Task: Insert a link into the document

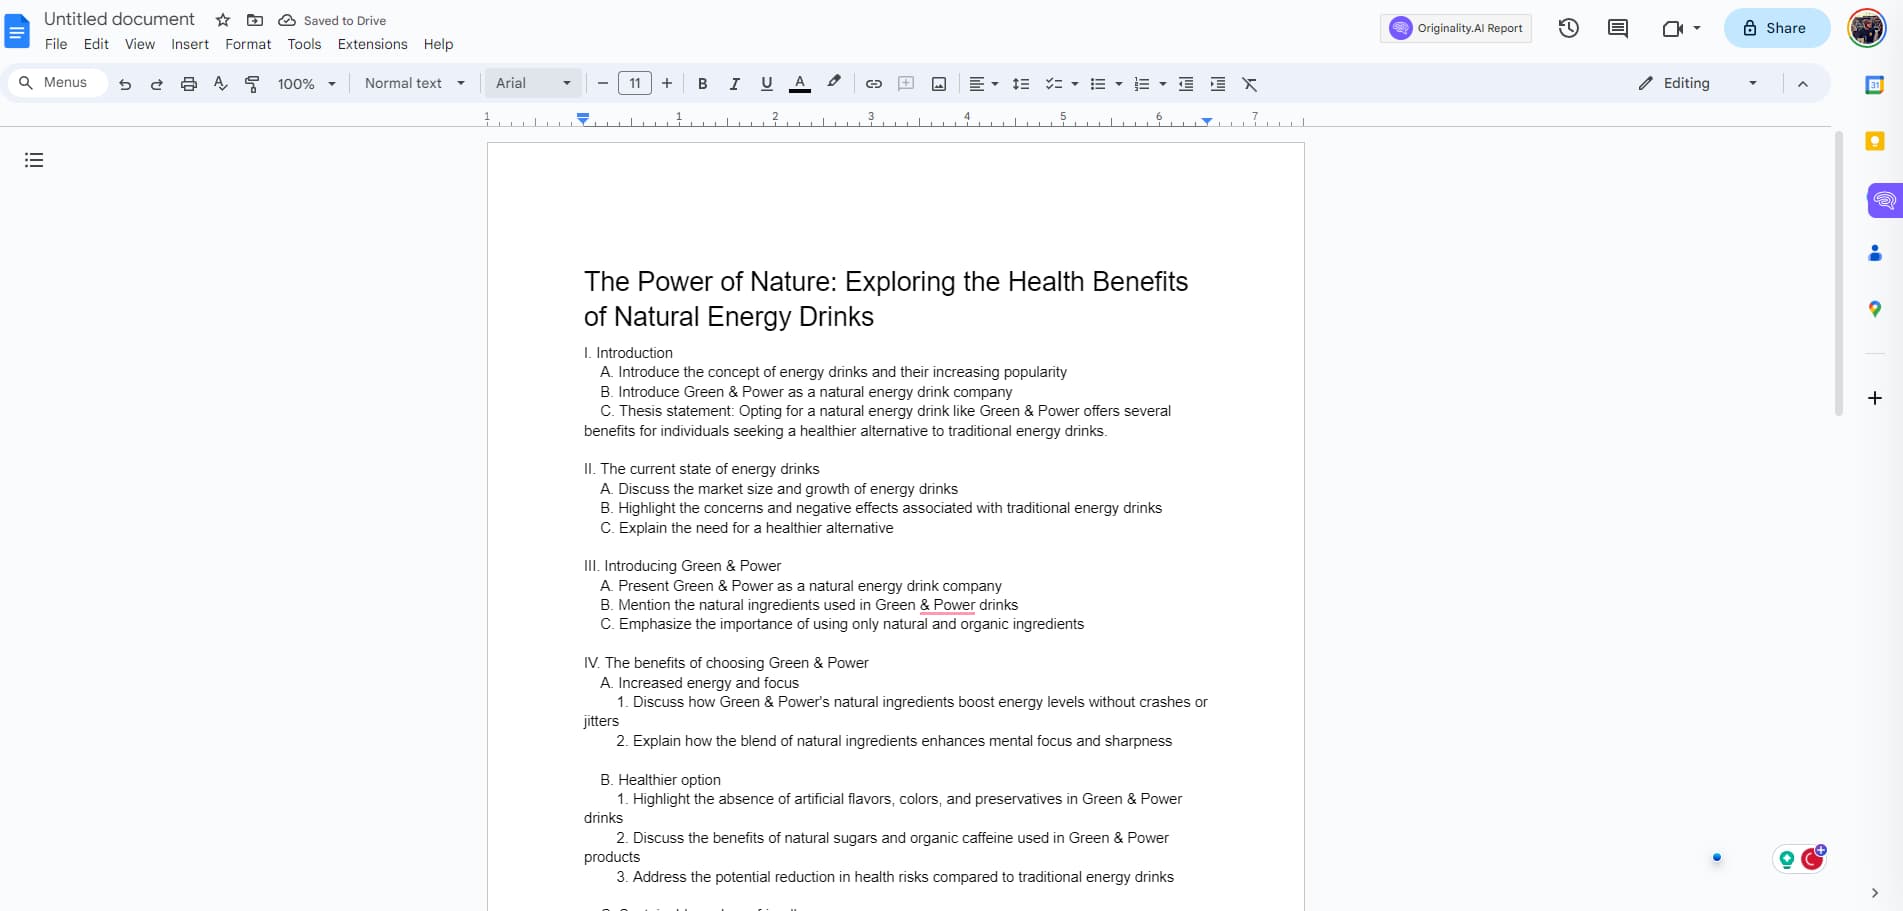Action: point(873,83)
